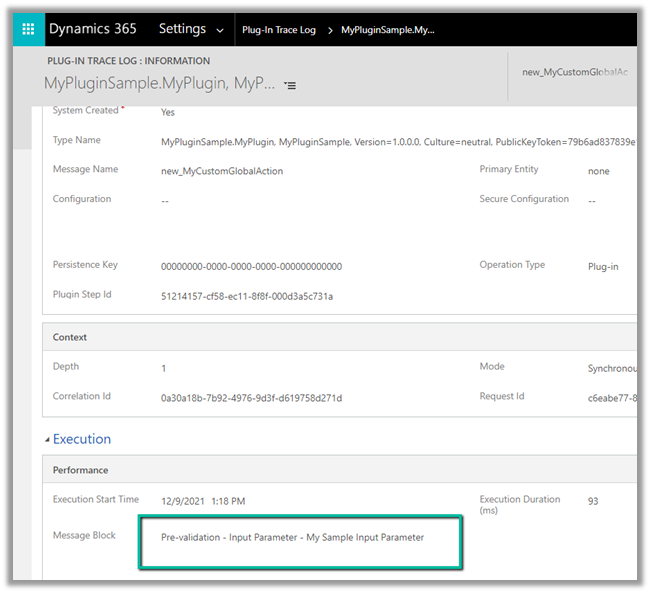
Task: Go to Plug-In Trace Log breadcrumb
Action: coord(278,30)
